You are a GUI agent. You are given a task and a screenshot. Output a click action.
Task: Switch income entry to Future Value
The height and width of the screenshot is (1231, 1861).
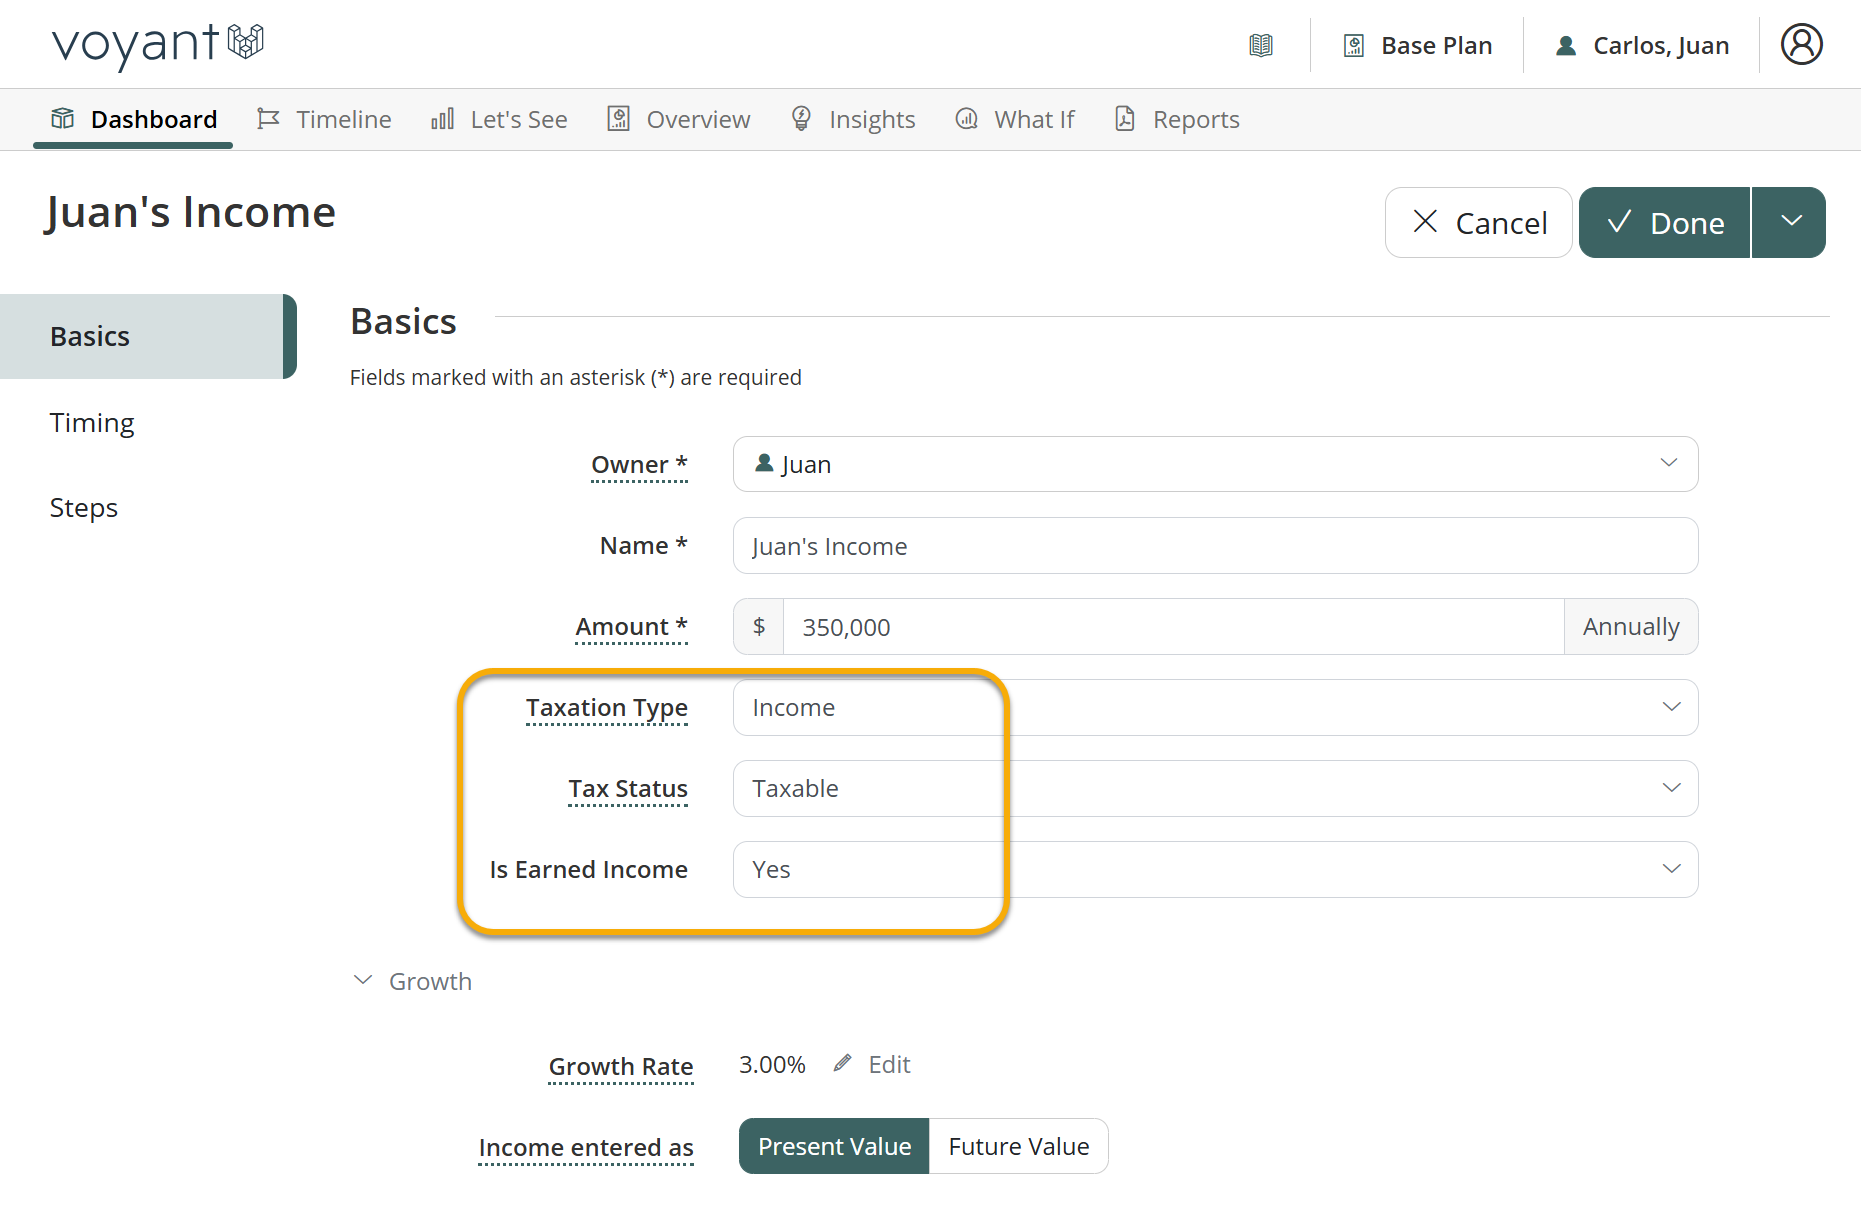click(1018, 1146)
